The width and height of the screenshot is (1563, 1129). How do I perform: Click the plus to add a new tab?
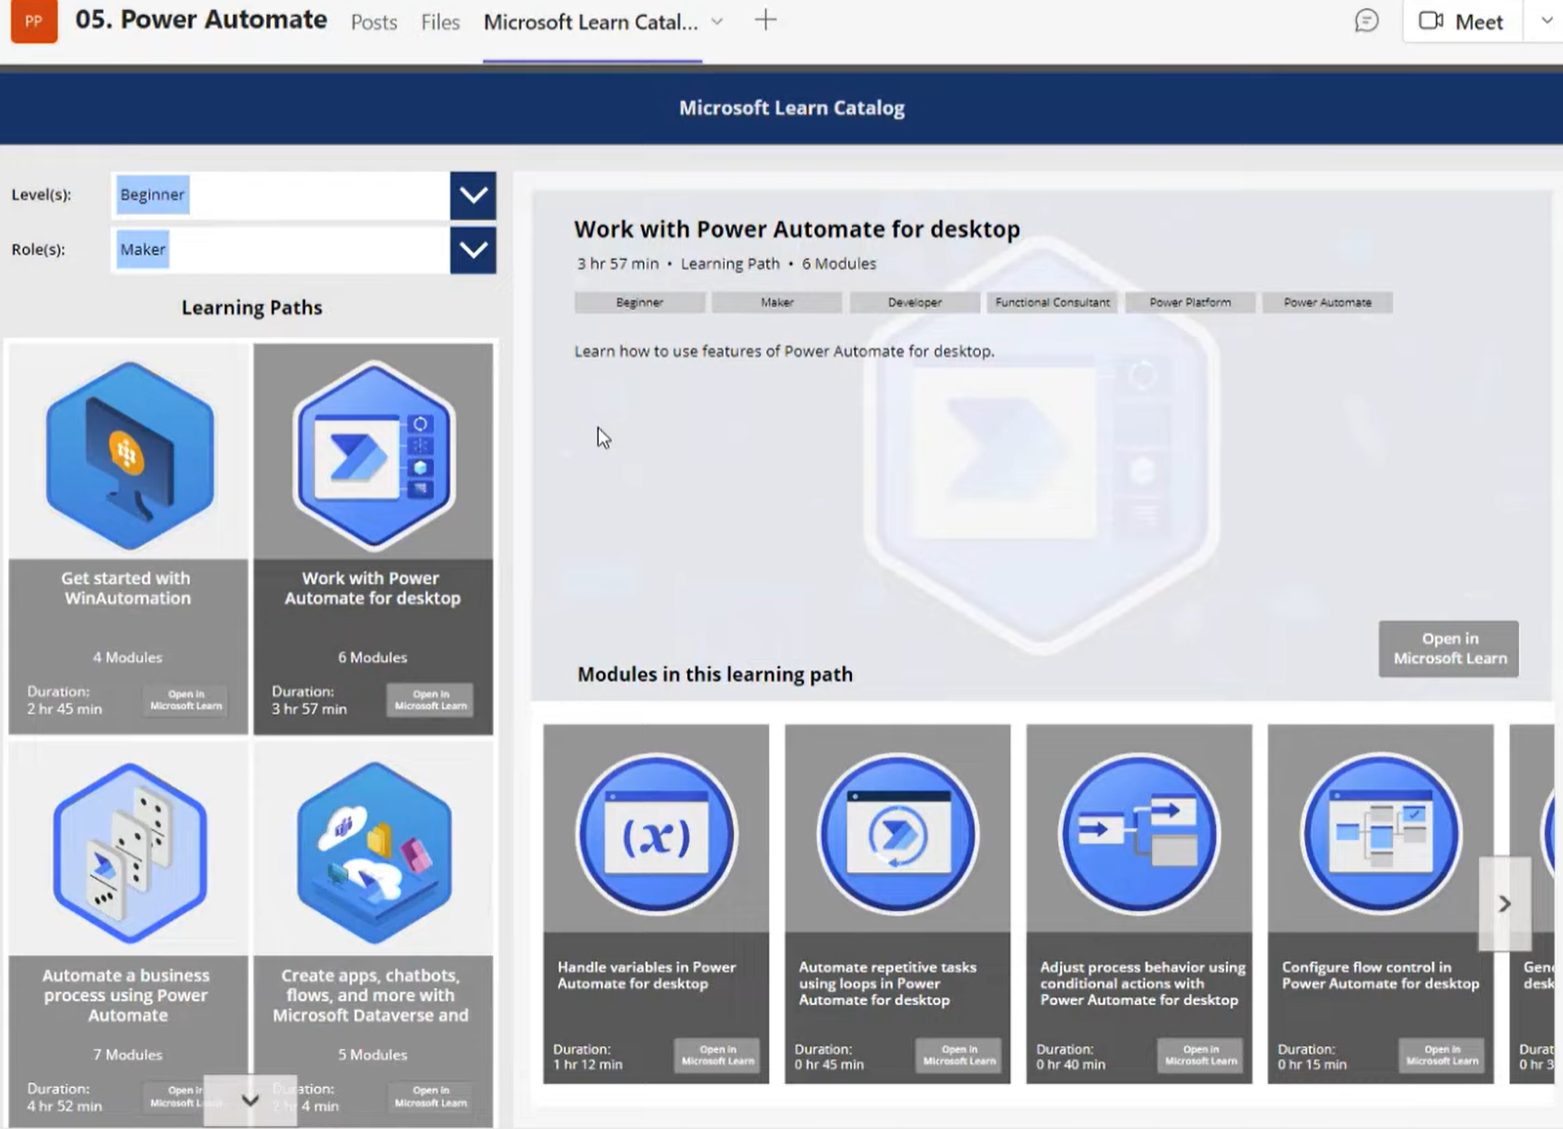pos(764,20)
